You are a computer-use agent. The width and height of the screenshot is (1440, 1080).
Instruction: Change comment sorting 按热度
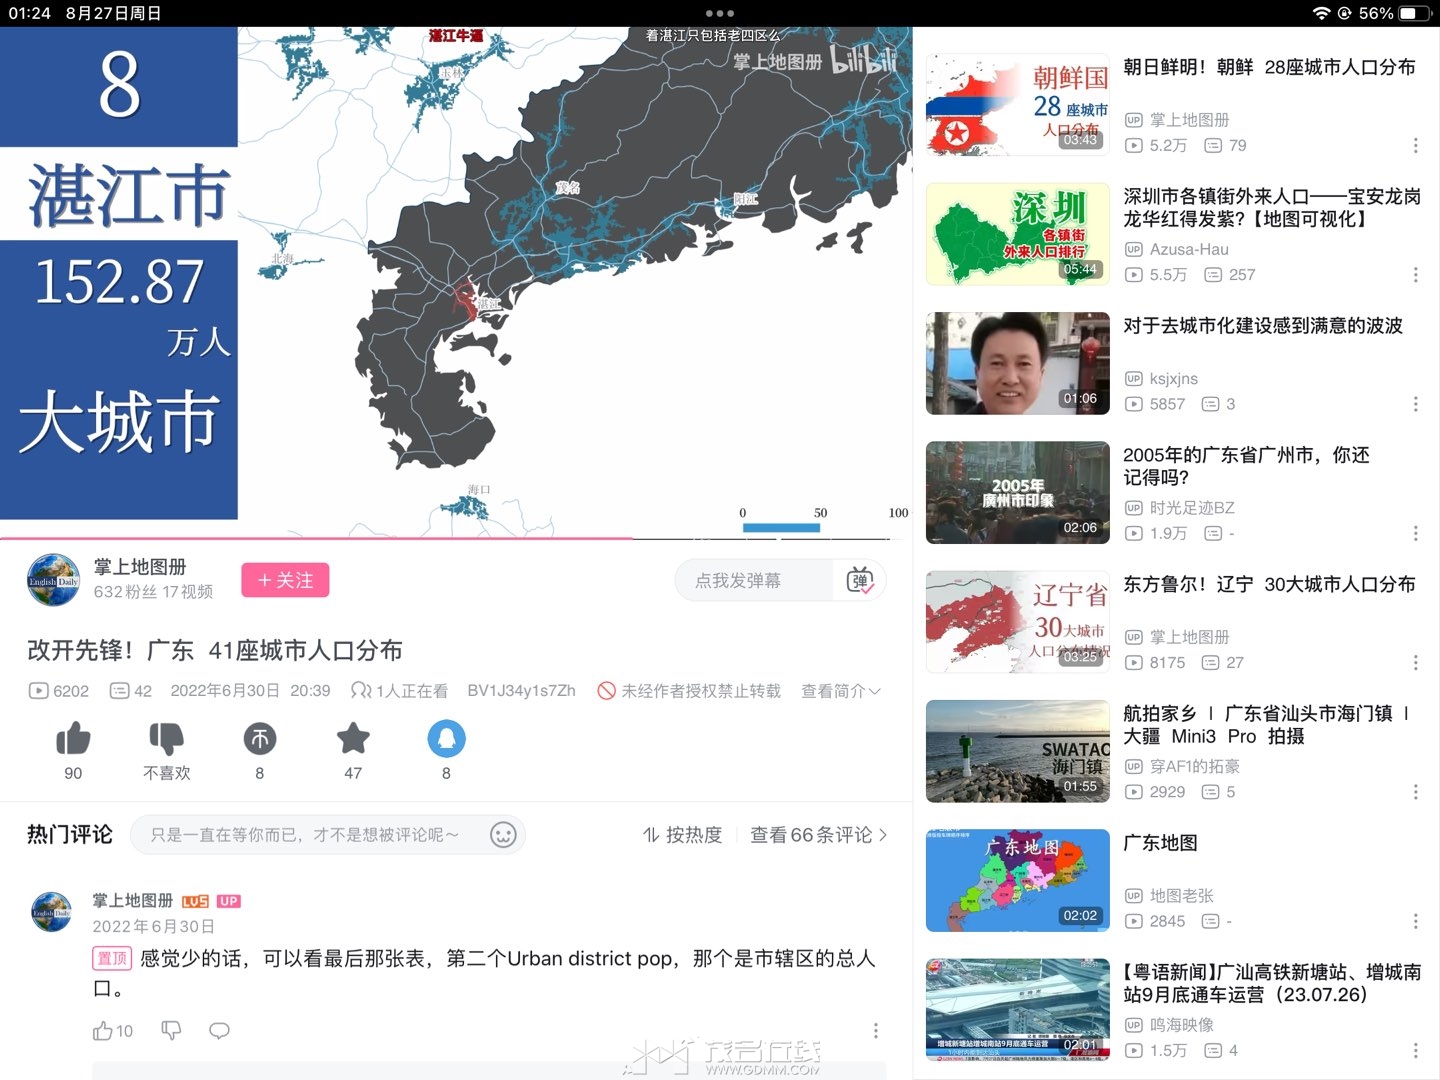(683, 835)
